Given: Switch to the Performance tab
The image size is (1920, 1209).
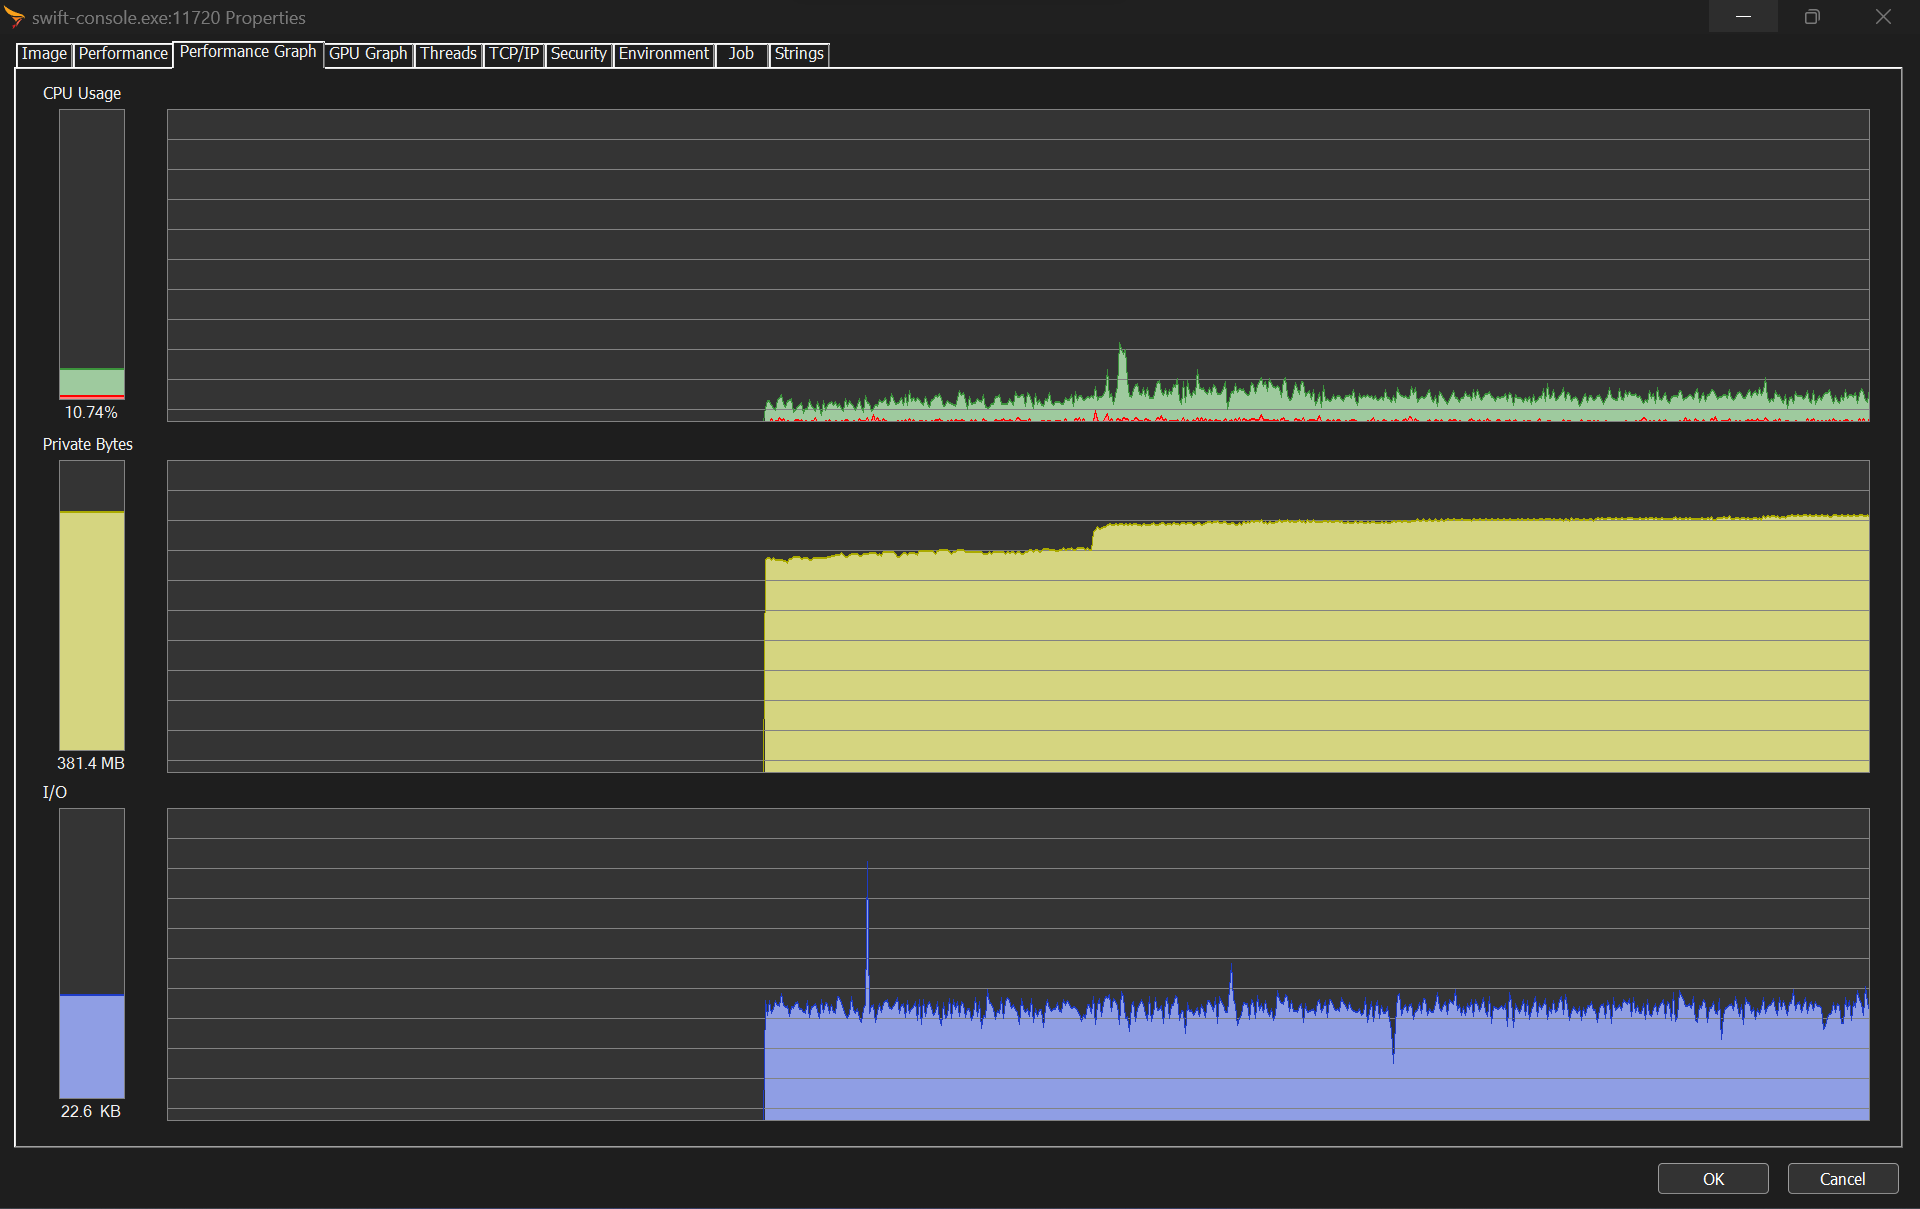Looking at the screenshot, I should tap(123, 54).
